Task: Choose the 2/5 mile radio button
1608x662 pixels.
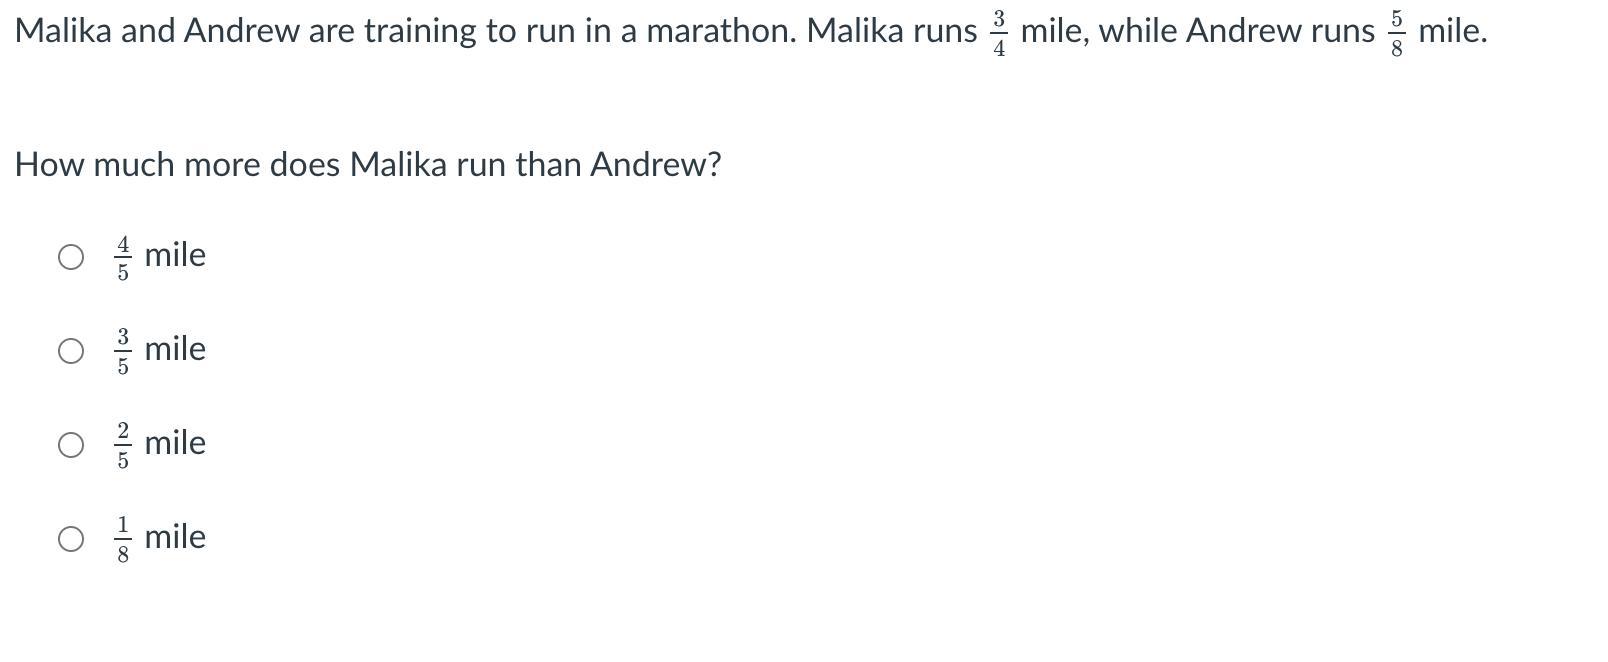Action: 70,445
